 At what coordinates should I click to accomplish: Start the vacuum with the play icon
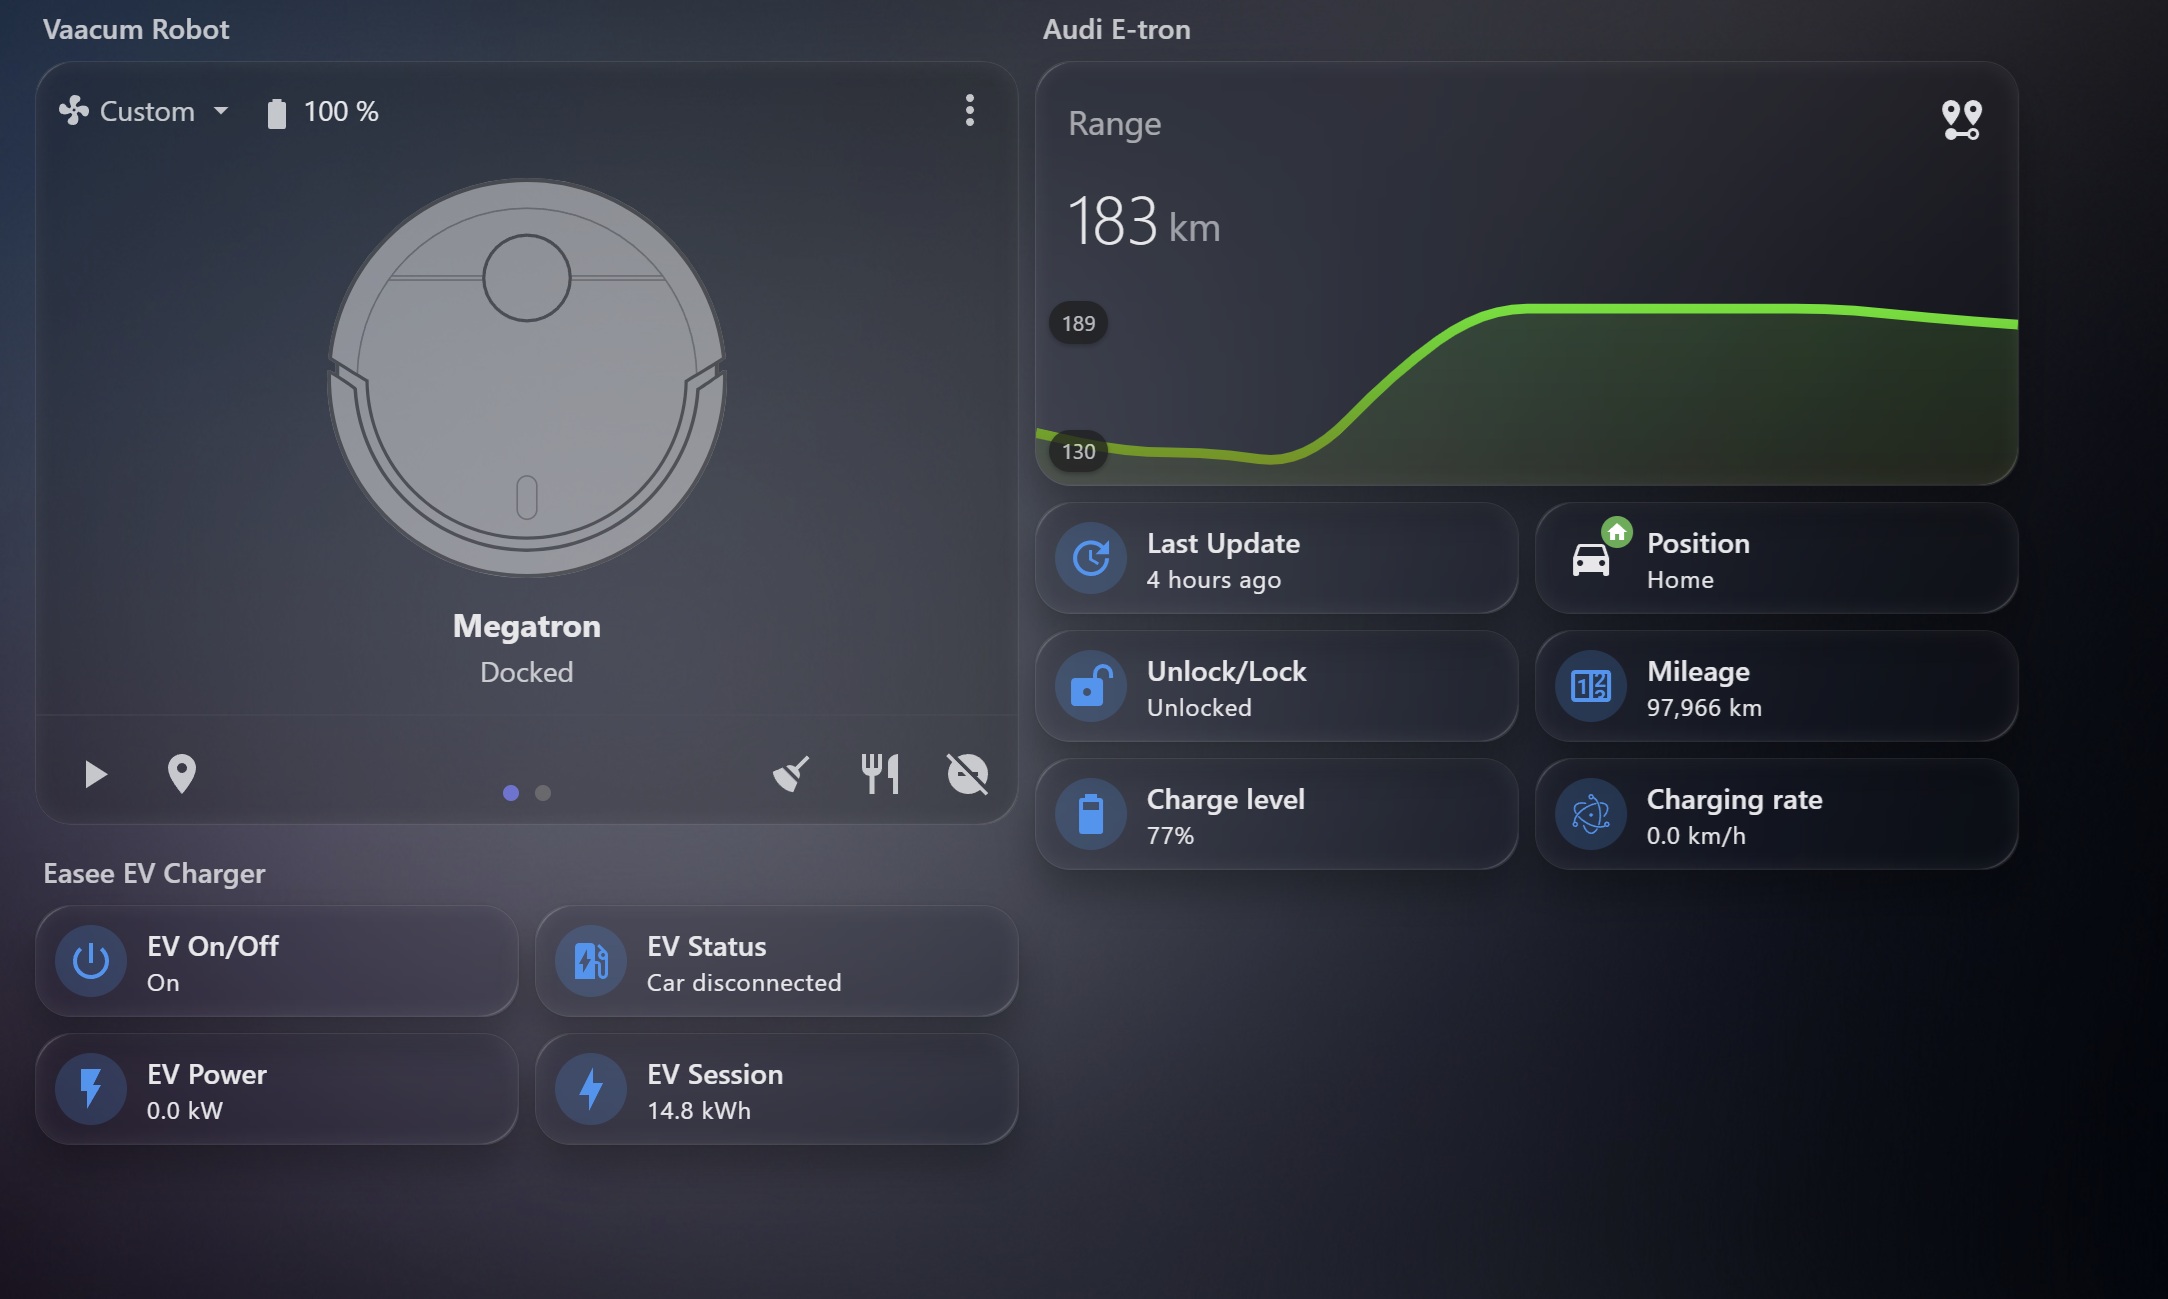pyautogui.click(x=95, y=773)
